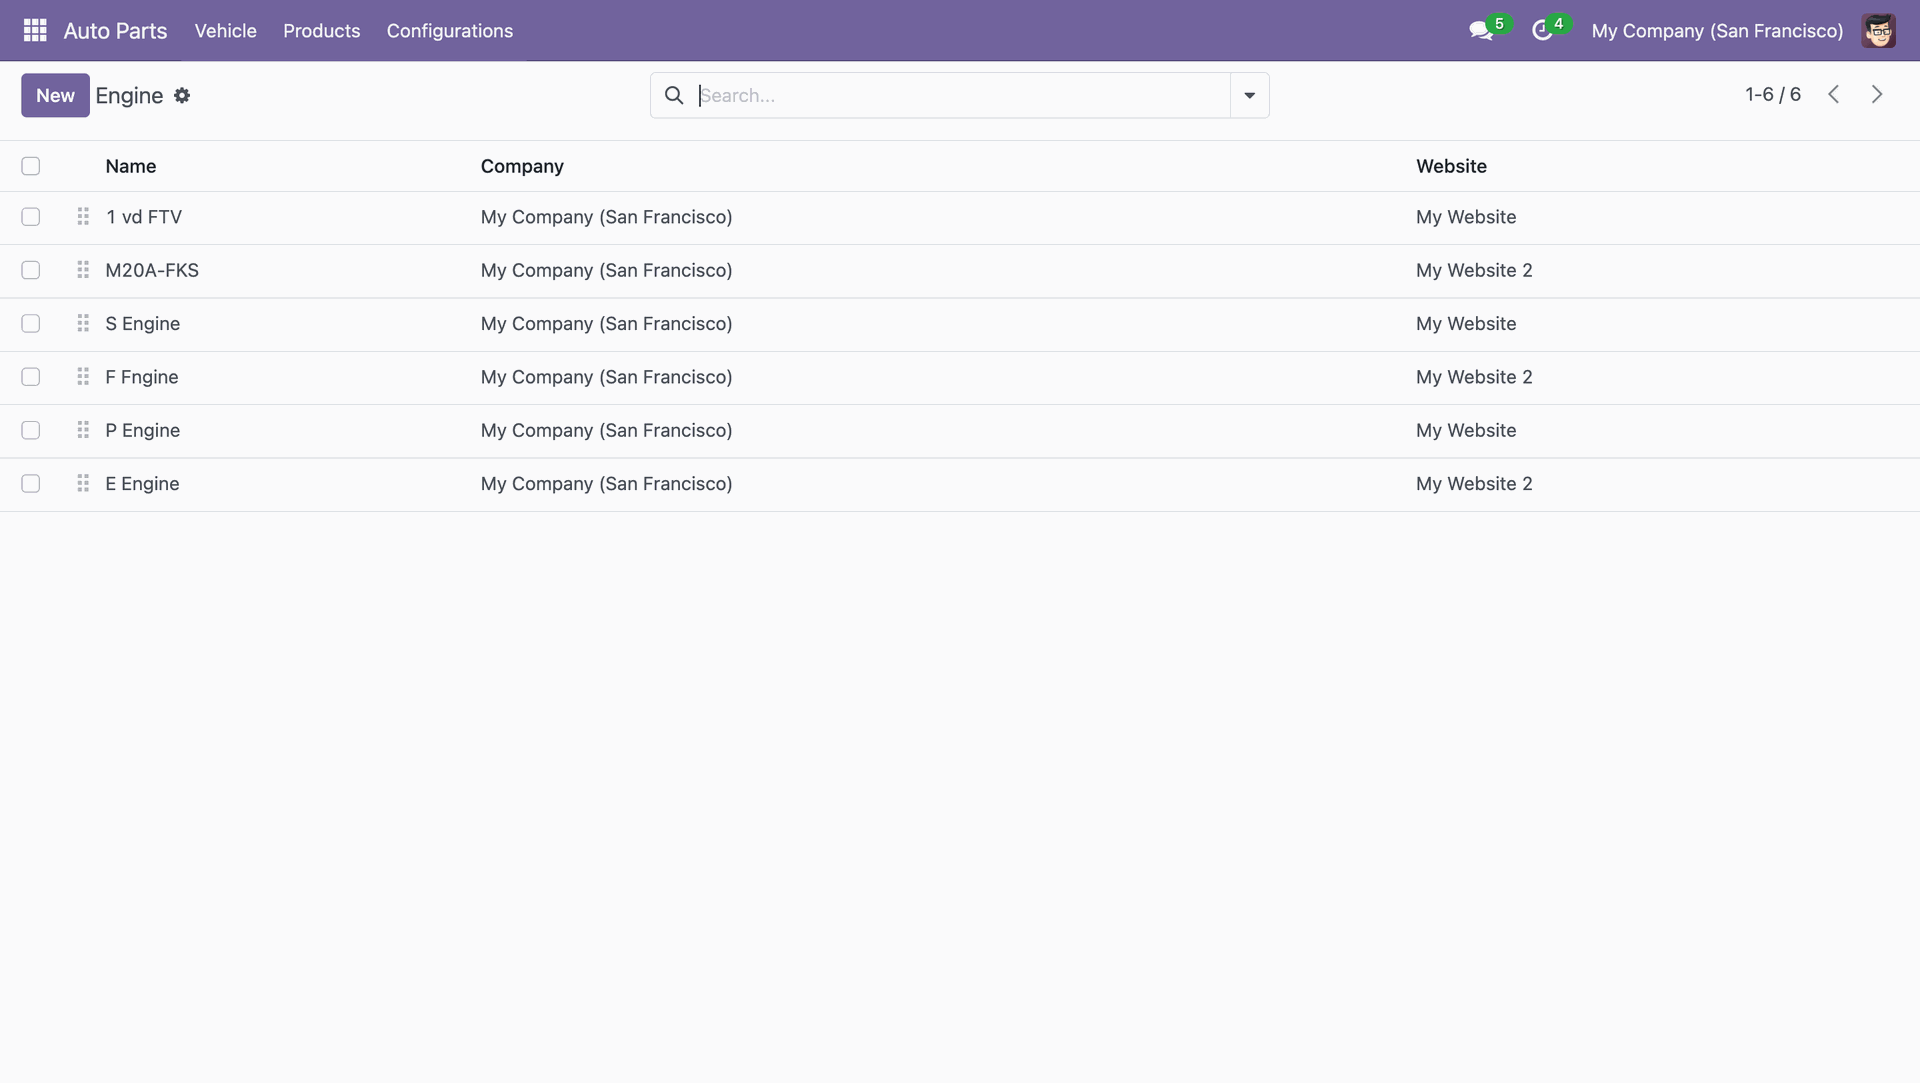1920x1083 pixels.
Task: Open the Vehicle menu
Action: 225,31
